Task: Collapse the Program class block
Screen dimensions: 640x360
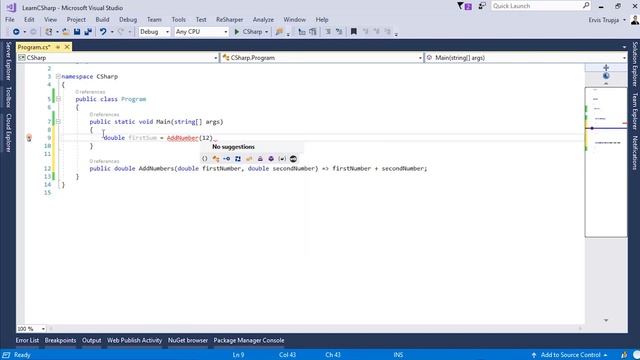Action: click(x=58, y=99)
